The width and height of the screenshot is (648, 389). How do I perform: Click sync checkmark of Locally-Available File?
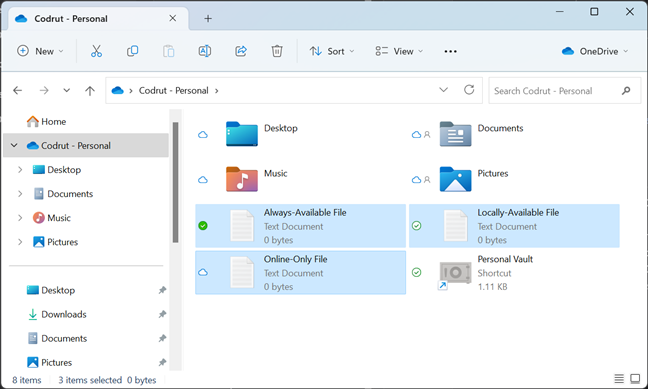(x=417, y=226)
